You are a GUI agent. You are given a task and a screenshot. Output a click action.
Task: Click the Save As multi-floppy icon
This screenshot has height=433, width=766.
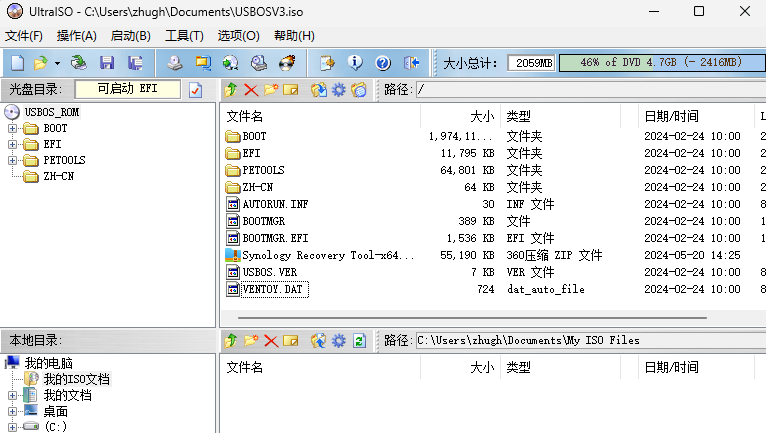pos(135,63)
